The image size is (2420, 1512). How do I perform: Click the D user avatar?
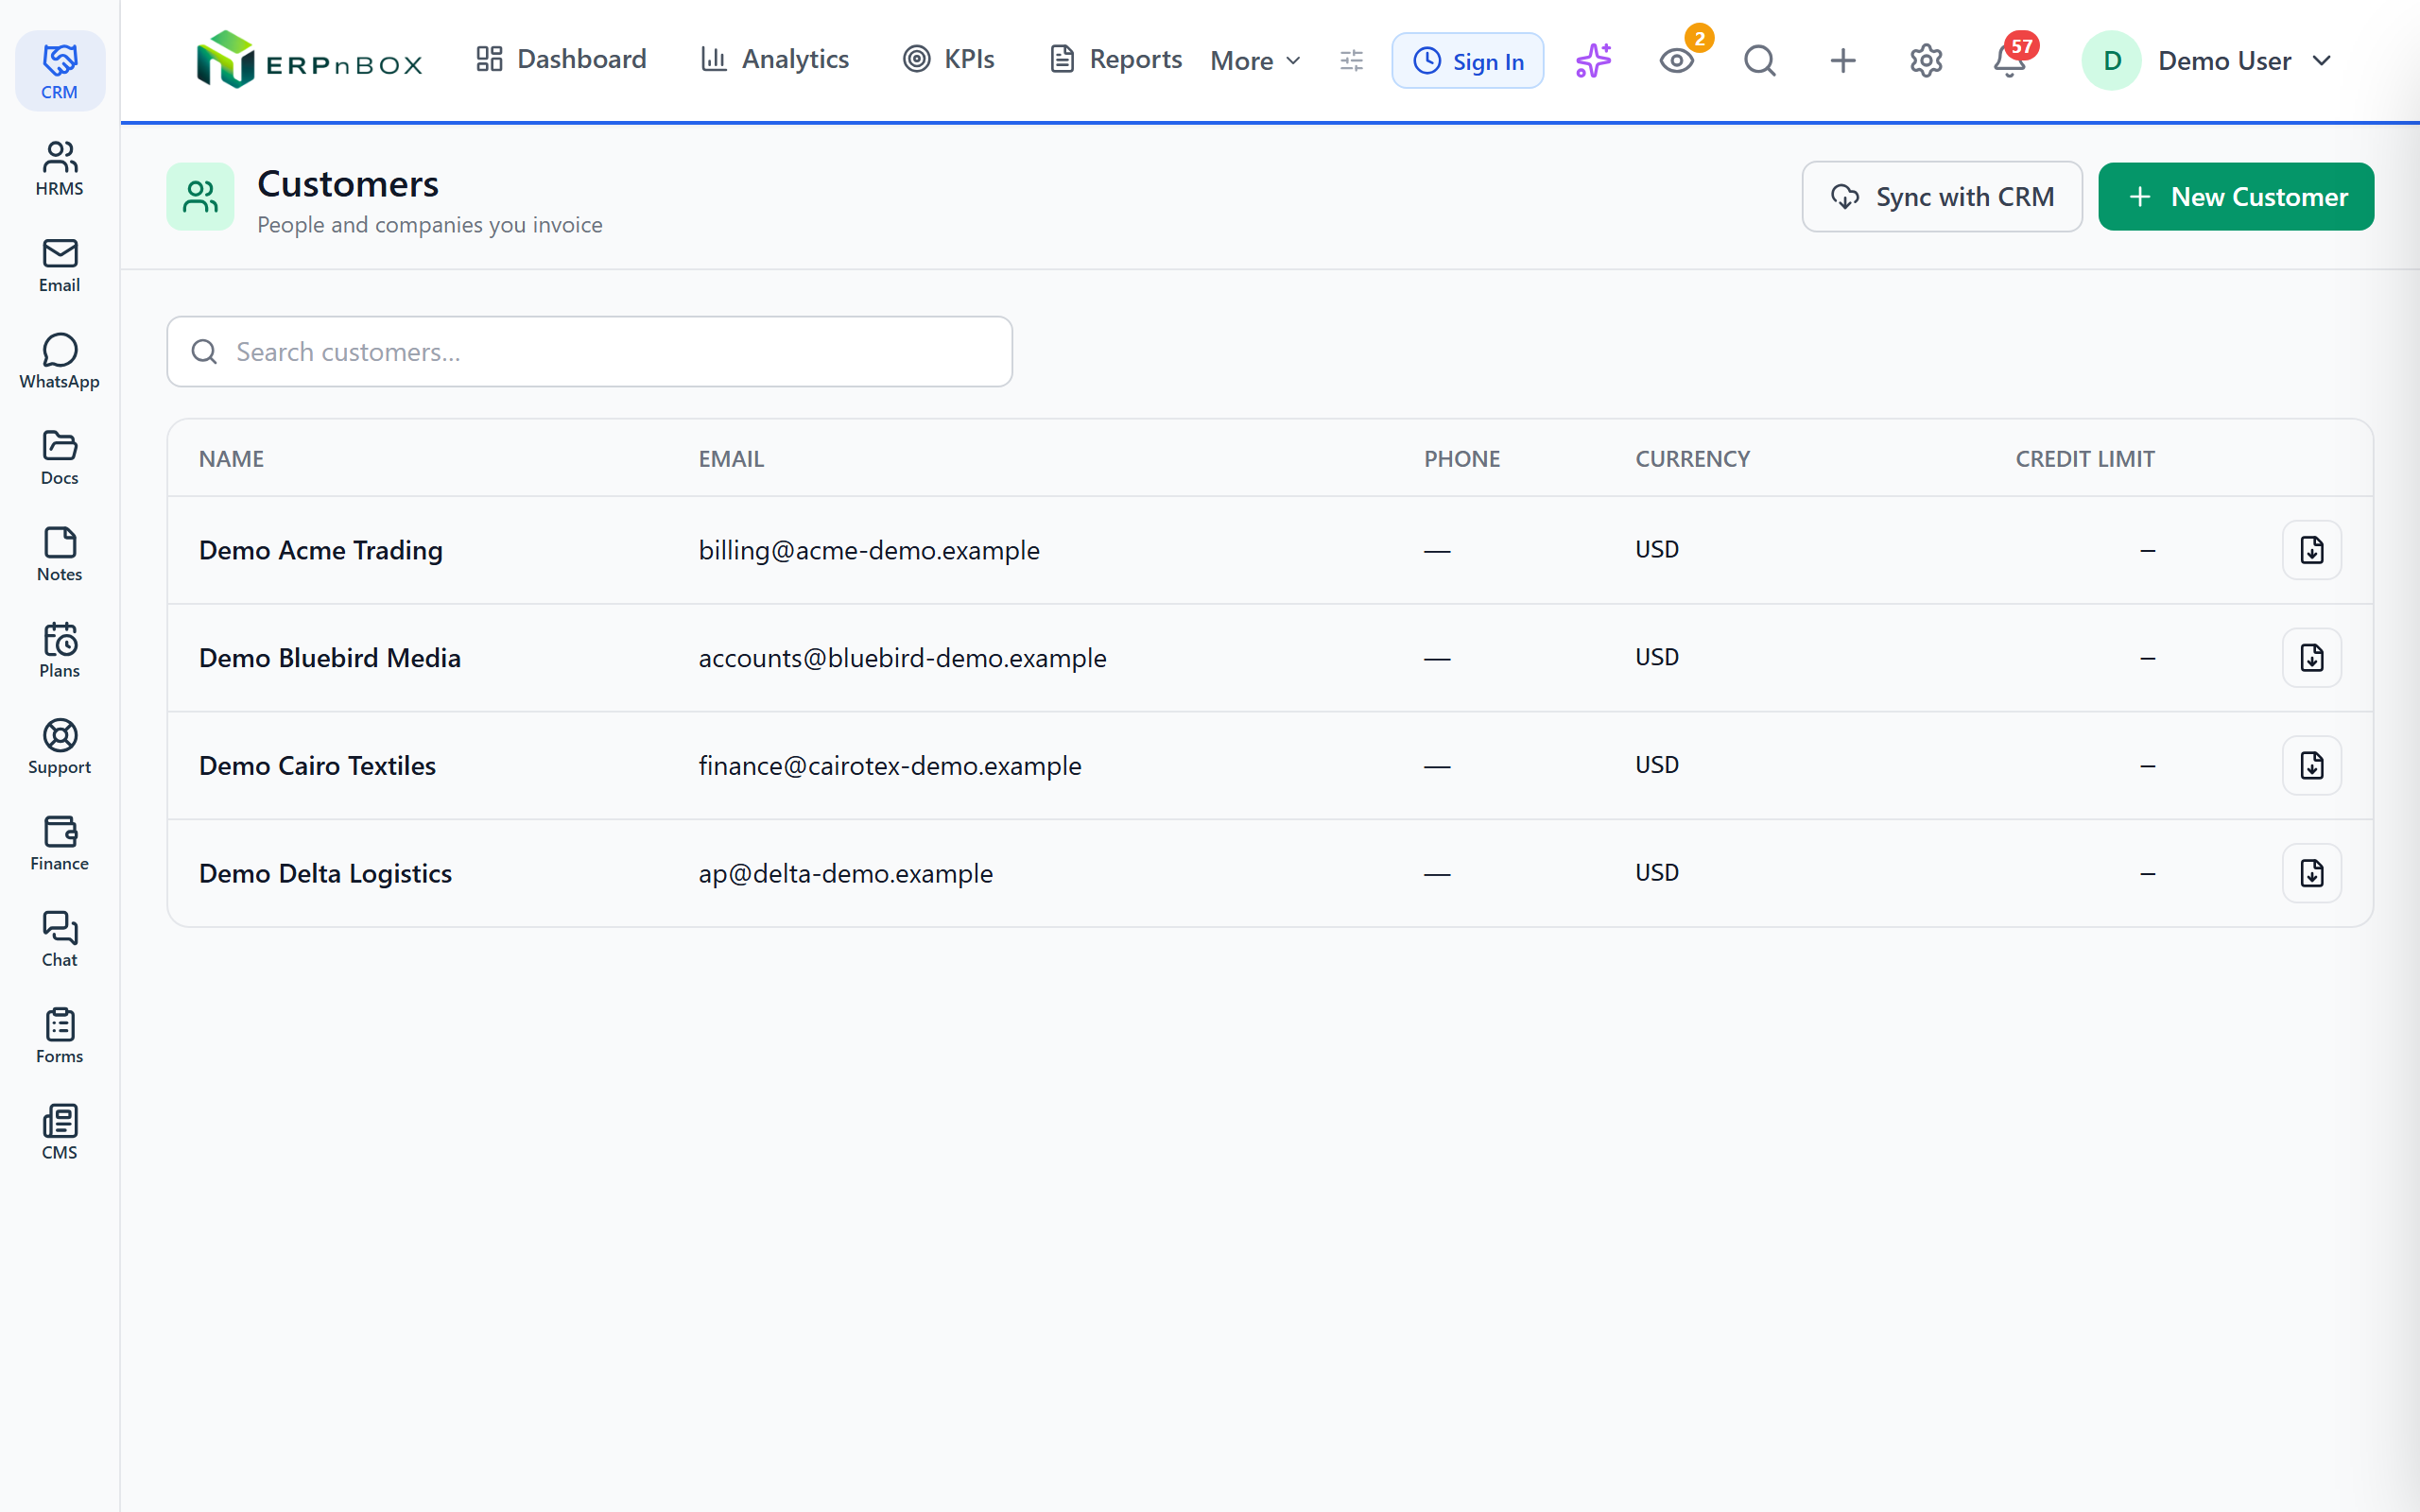(2112, 61)
